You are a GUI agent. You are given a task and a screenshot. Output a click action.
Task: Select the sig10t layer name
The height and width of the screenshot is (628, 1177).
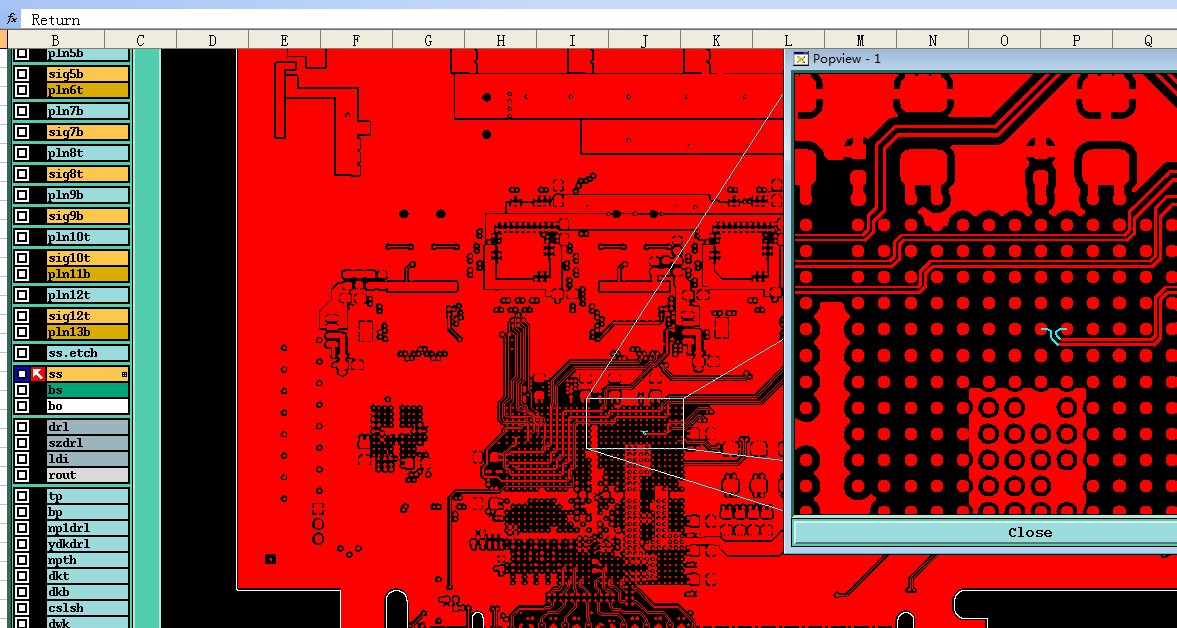click(87, 257)
